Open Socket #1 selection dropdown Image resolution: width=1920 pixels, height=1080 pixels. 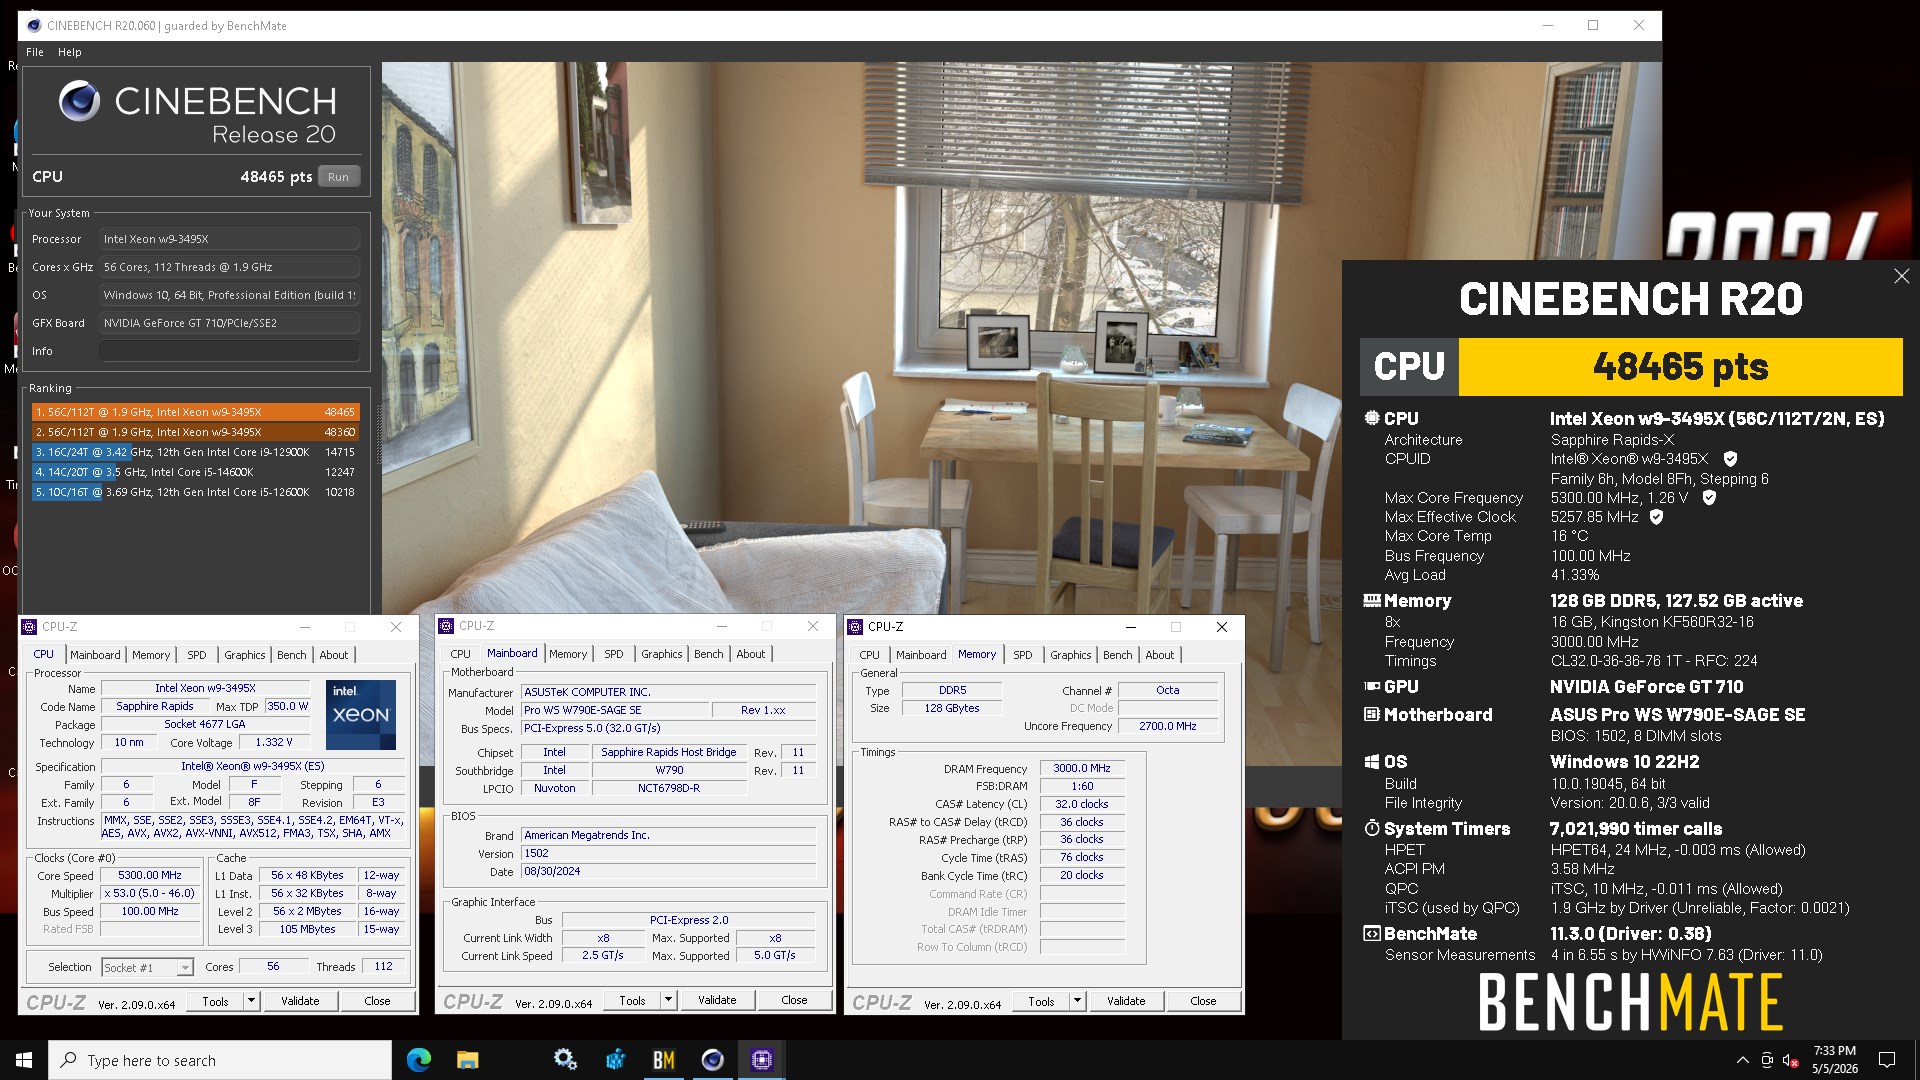click(147, 967)
